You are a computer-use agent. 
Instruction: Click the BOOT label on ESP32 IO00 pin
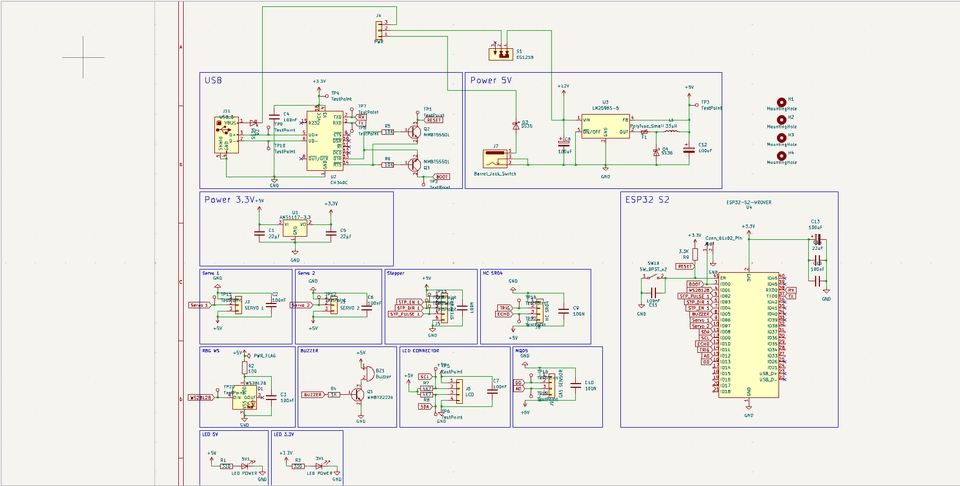point(695,284)
